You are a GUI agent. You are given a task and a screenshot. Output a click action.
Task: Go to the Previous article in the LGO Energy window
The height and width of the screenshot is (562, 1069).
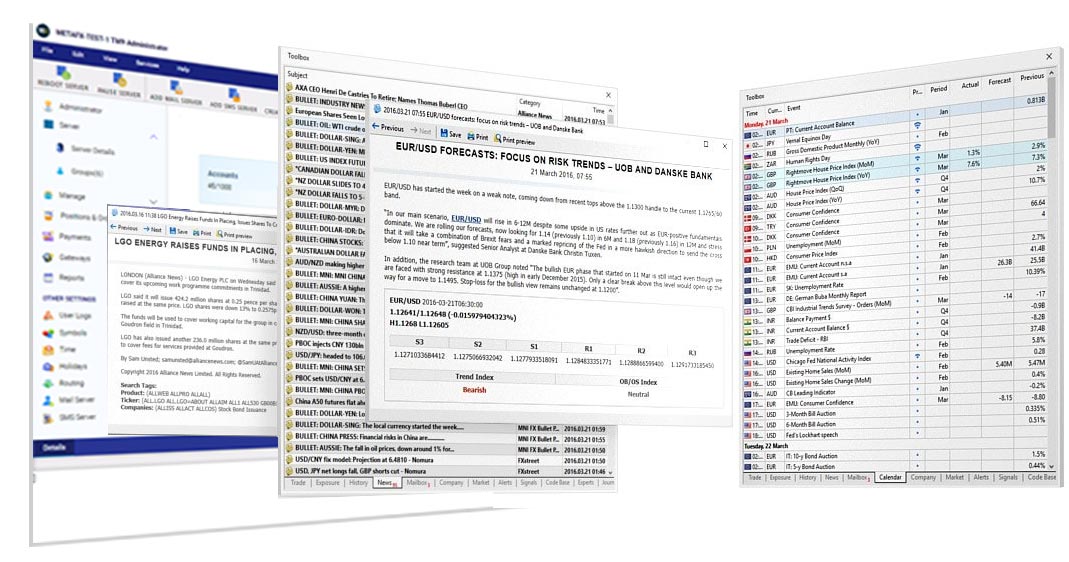124,228
